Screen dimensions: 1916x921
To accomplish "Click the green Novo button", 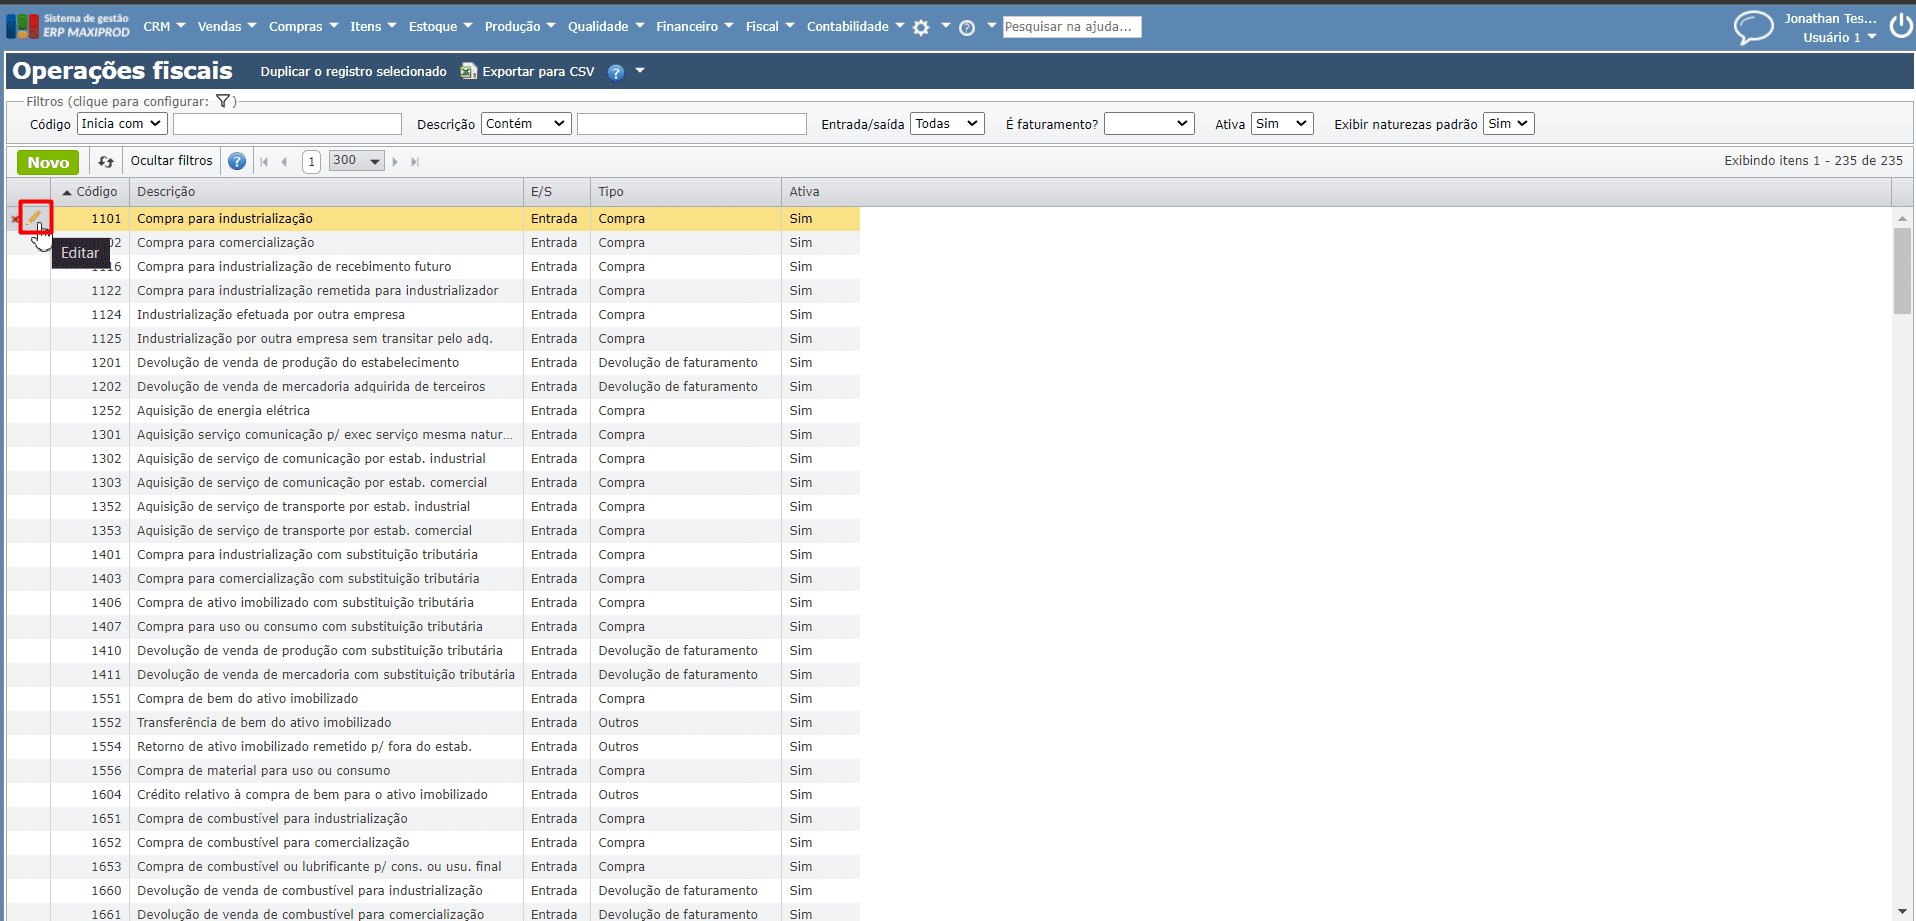I will [x=48, y=162].
